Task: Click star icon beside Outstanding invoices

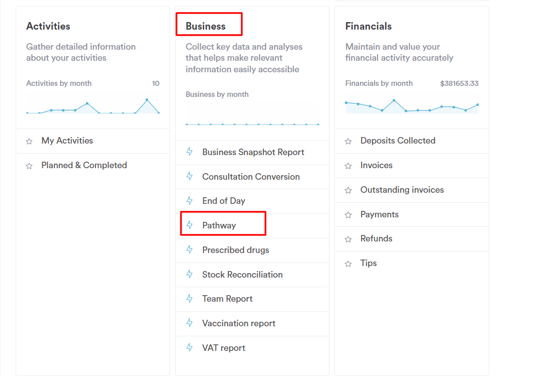Action: click(x=348, y=190)
